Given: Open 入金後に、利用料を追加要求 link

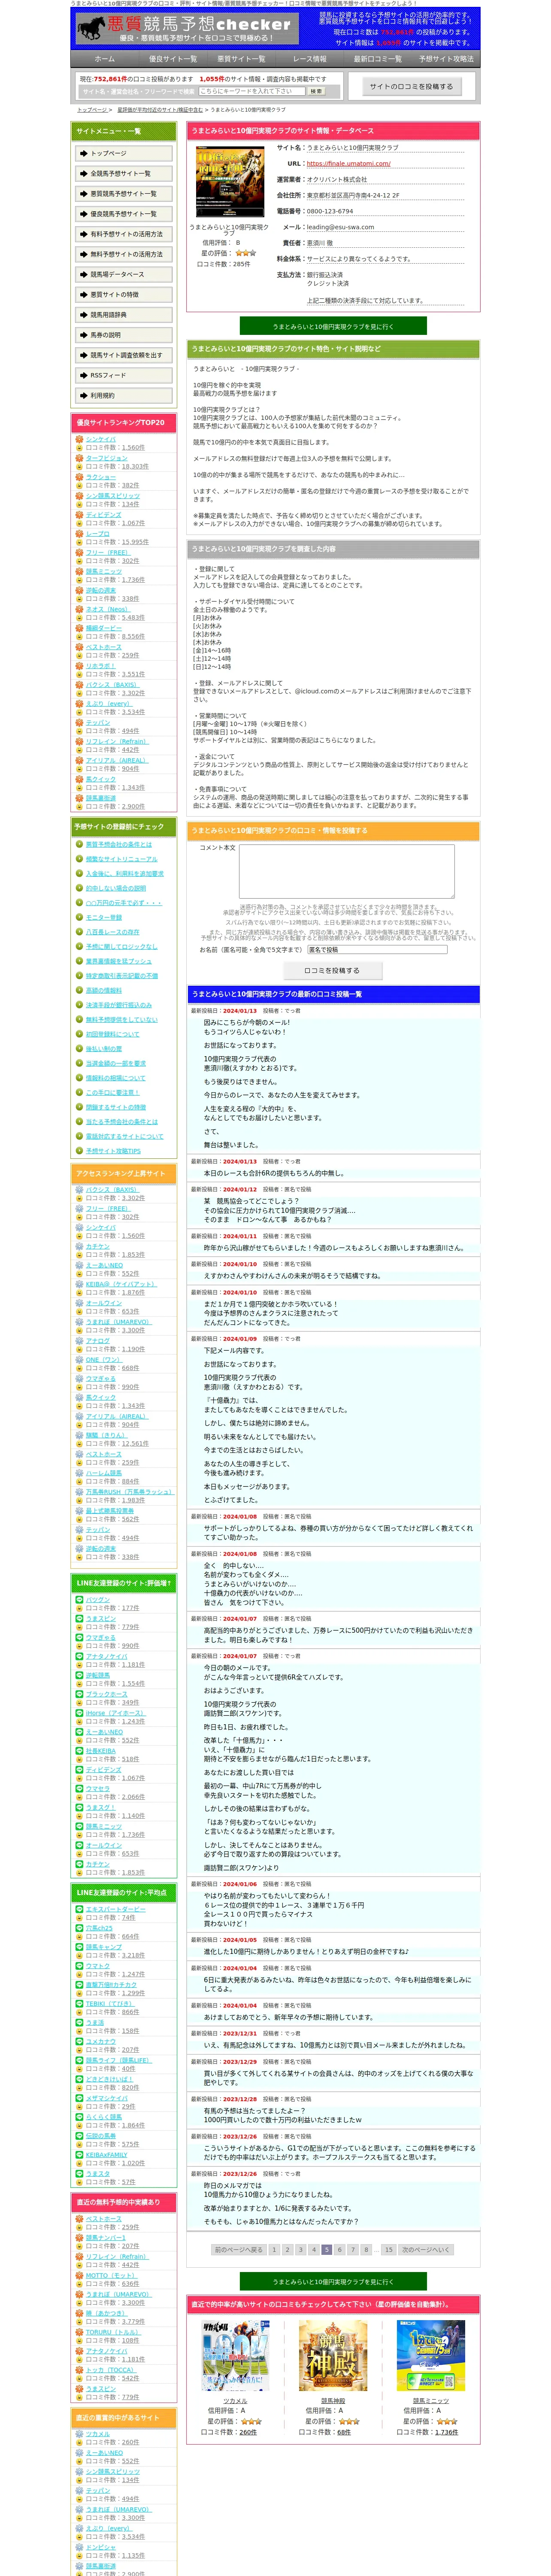Looking at the screenshot, I should click(124, 874).
